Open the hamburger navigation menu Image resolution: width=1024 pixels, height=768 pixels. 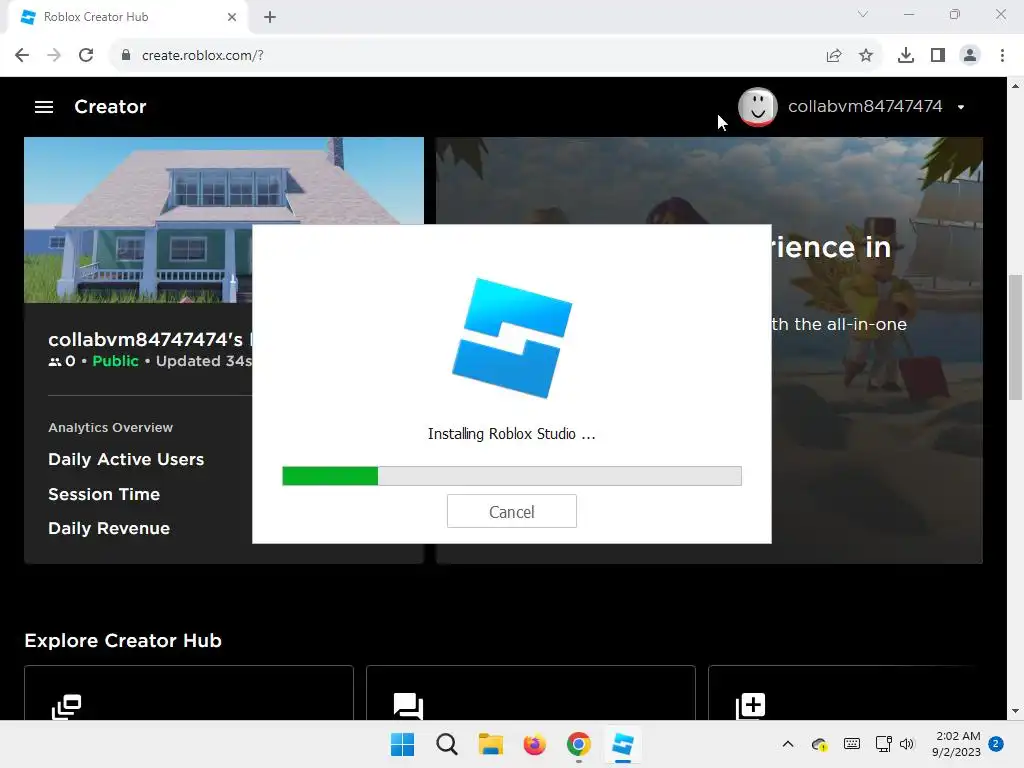pyautogui.click(x=44, y=106)
